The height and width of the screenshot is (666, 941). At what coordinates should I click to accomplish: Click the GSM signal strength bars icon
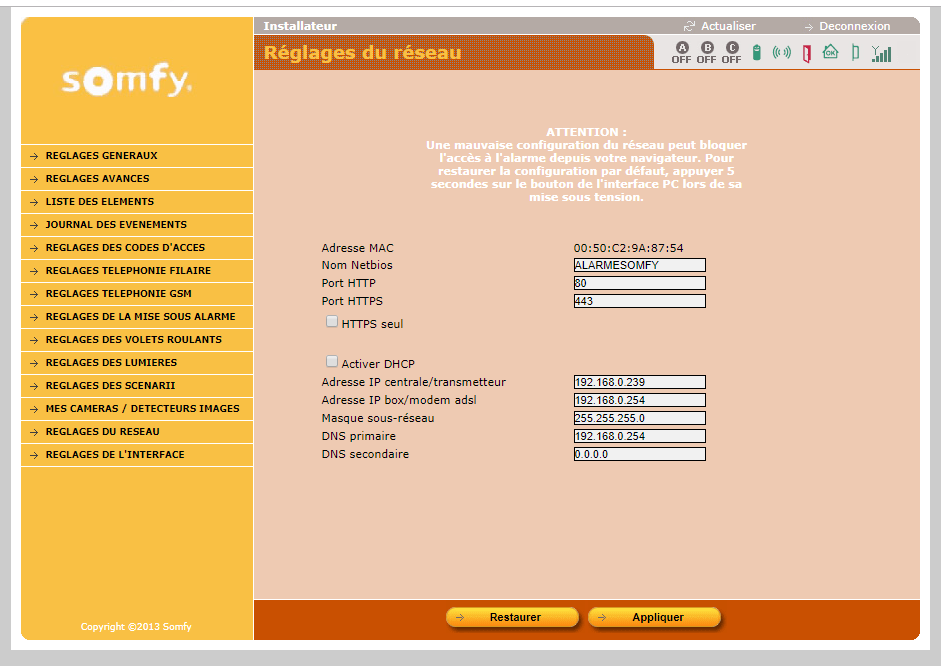881,54
